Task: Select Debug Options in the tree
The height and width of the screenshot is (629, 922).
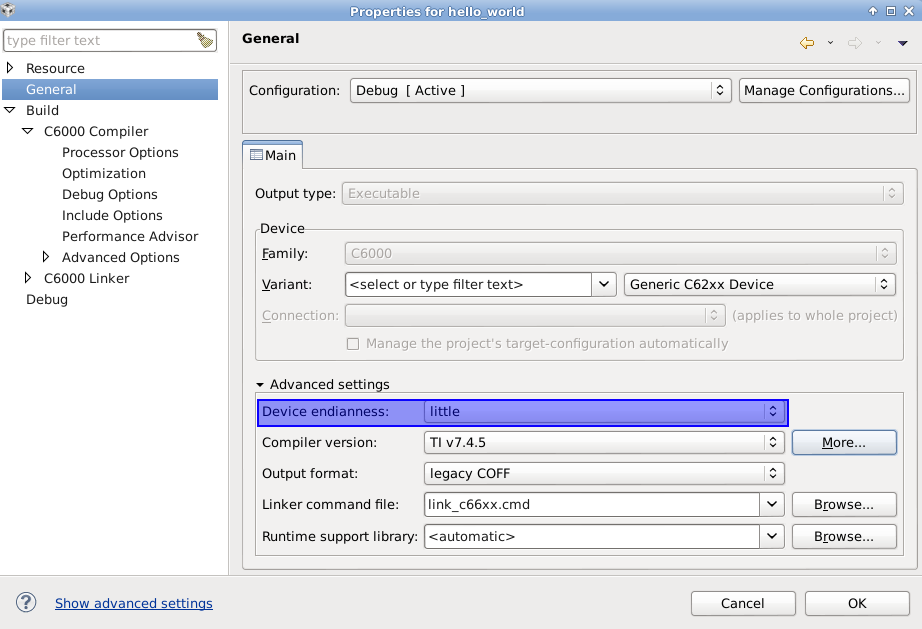Action: click(110, 194)
